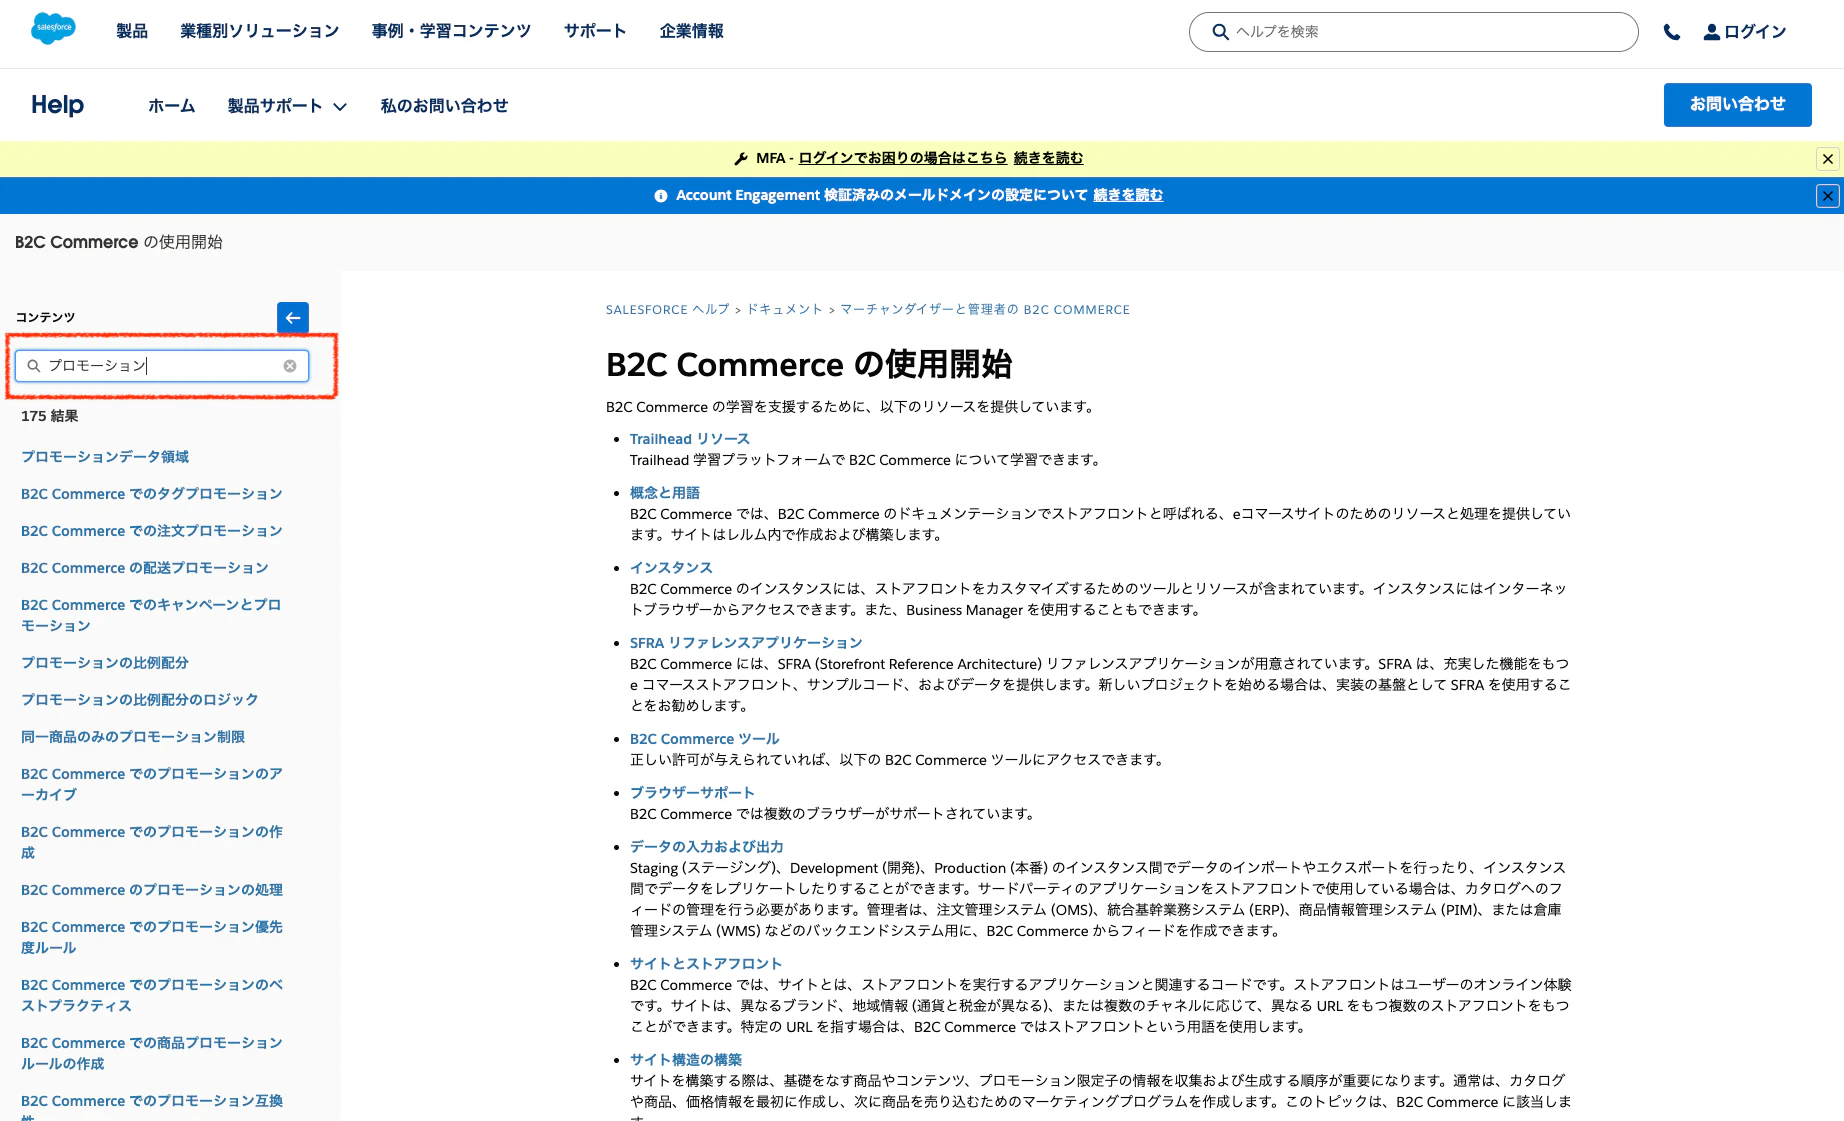Open インスタンス link

[x=671, y=568]
